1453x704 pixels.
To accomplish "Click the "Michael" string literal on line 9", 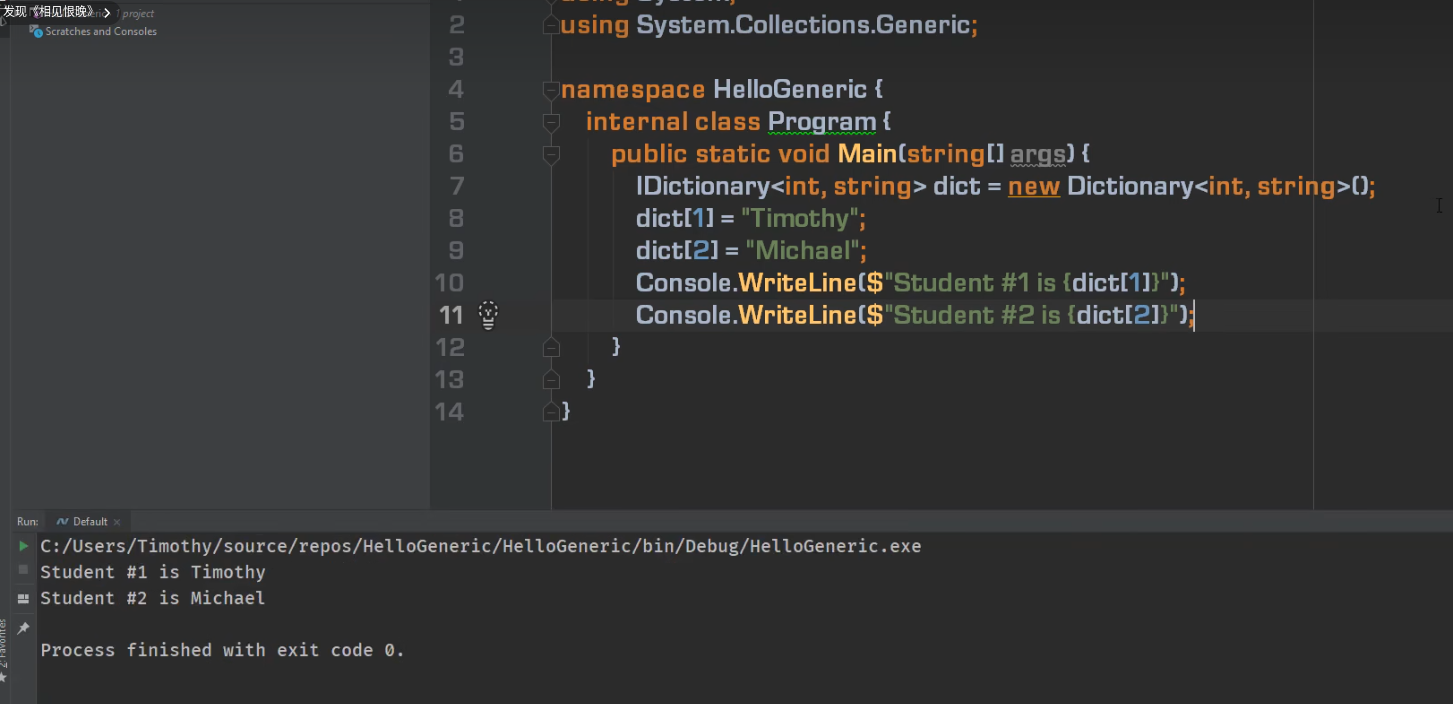I will (803, 250).
